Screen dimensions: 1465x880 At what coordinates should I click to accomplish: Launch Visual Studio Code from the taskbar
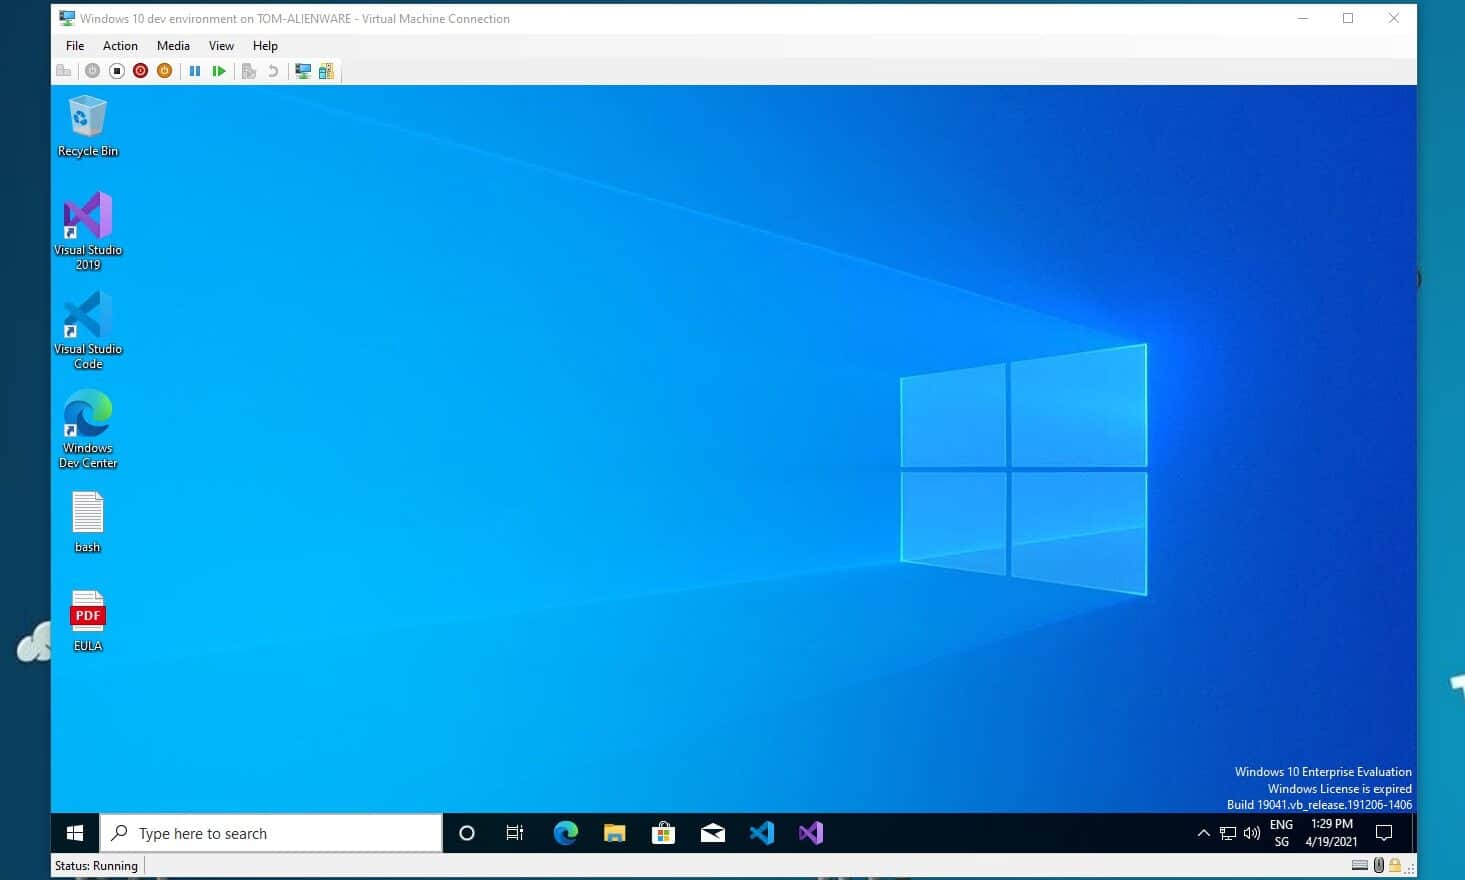(x=761, y=833)
